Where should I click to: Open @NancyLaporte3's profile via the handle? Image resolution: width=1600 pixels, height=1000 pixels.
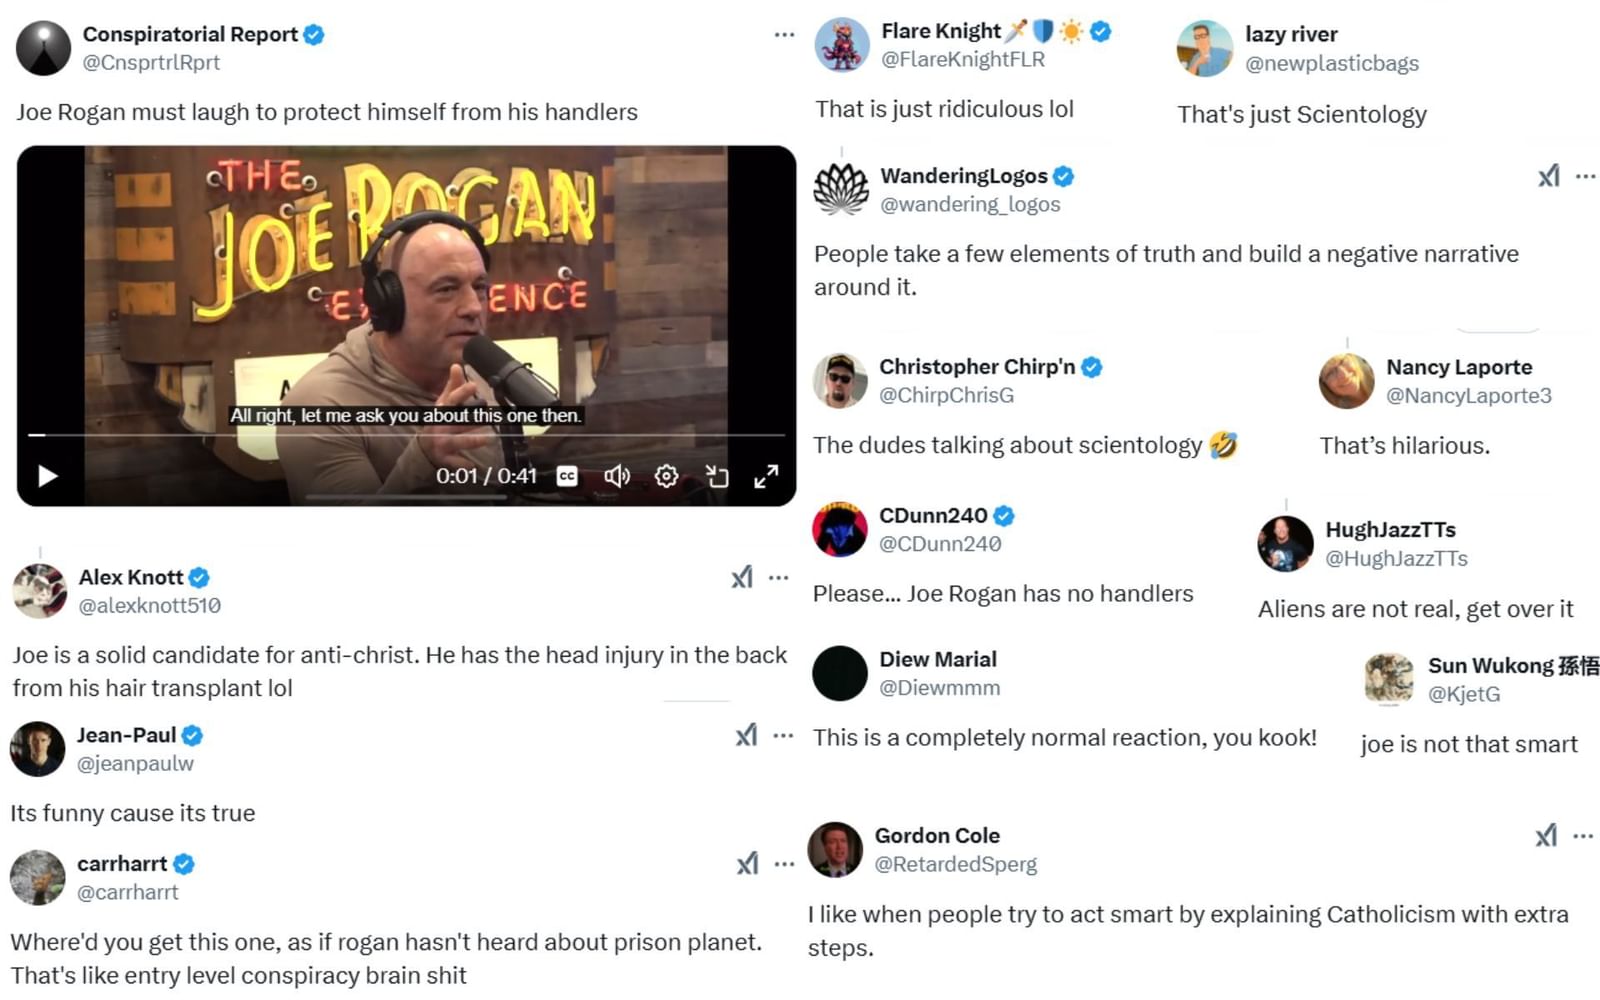pyautogui.click(x=1468, y=396)
